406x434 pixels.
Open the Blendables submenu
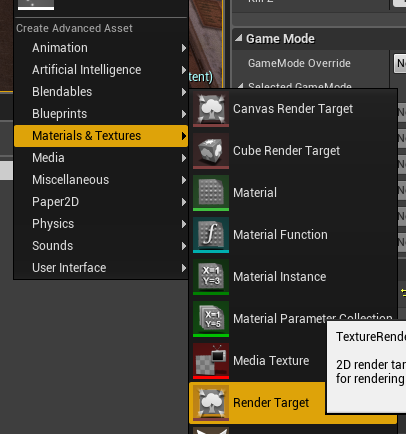pos(101,92)
